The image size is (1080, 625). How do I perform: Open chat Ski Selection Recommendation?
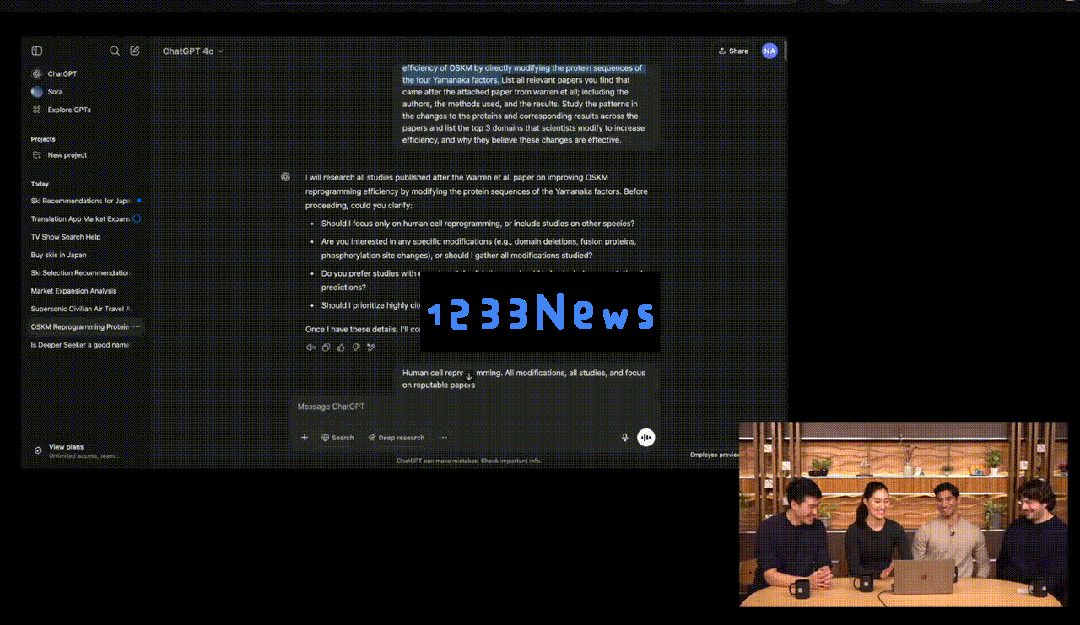[80, 273]
